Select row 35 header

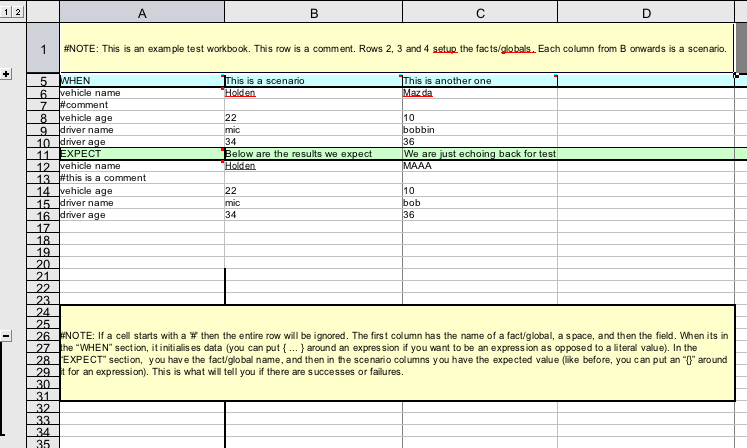coord(43,443)
